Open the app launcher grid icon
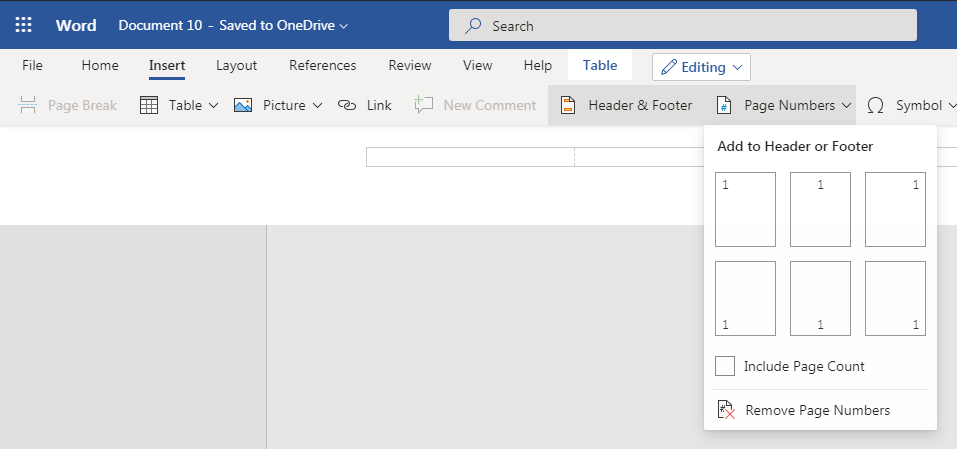 coord(23,25)
